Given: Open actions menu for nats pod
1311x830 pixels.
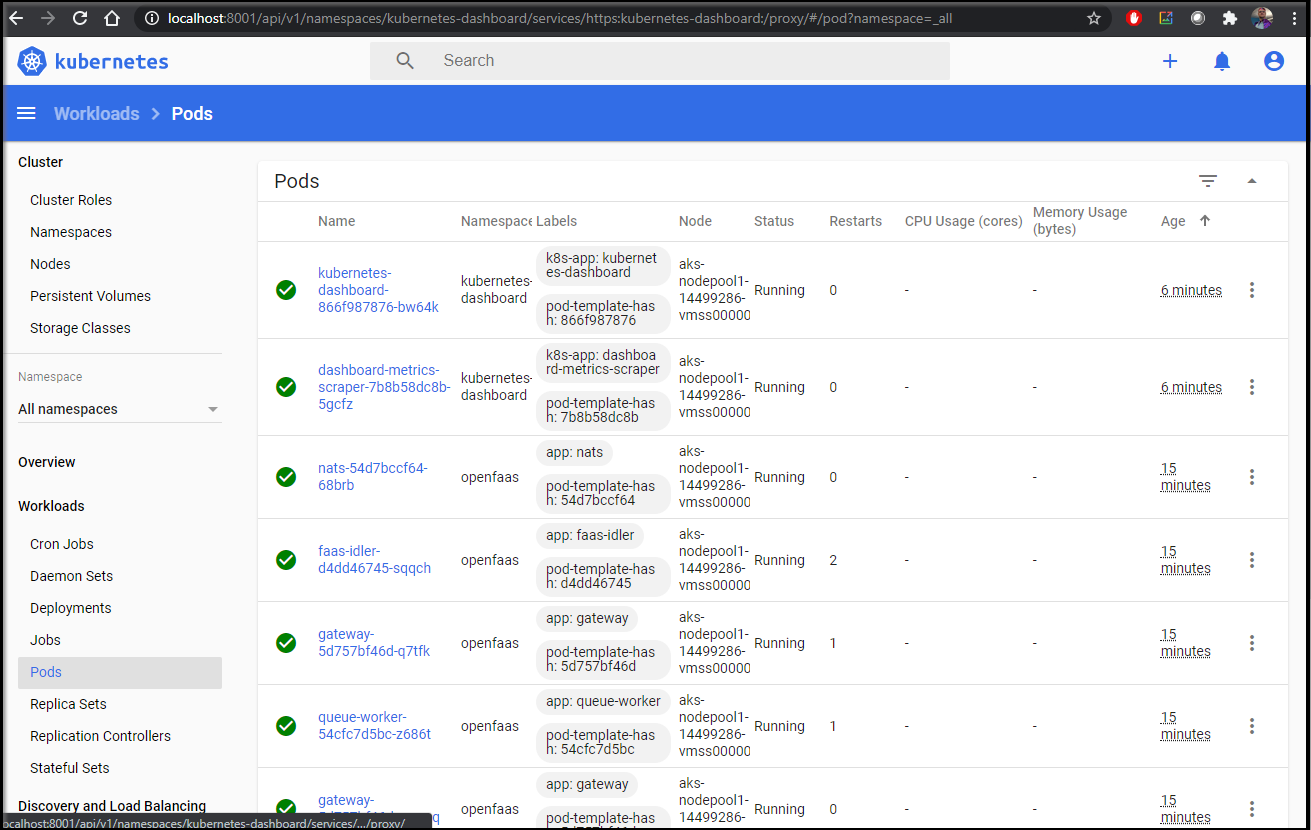Looking at the screenshot, I should tap(1252, 477).
